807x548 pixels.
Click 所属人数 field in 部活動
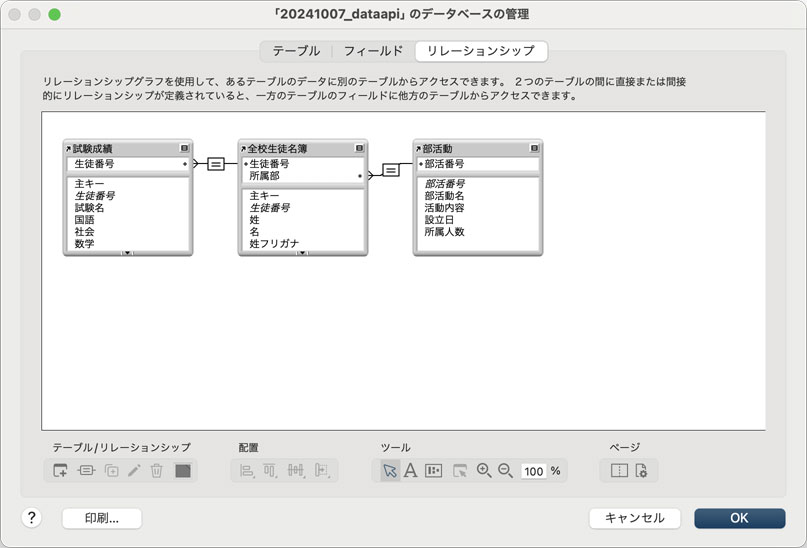pyautogui.click(x=445, y=232)
